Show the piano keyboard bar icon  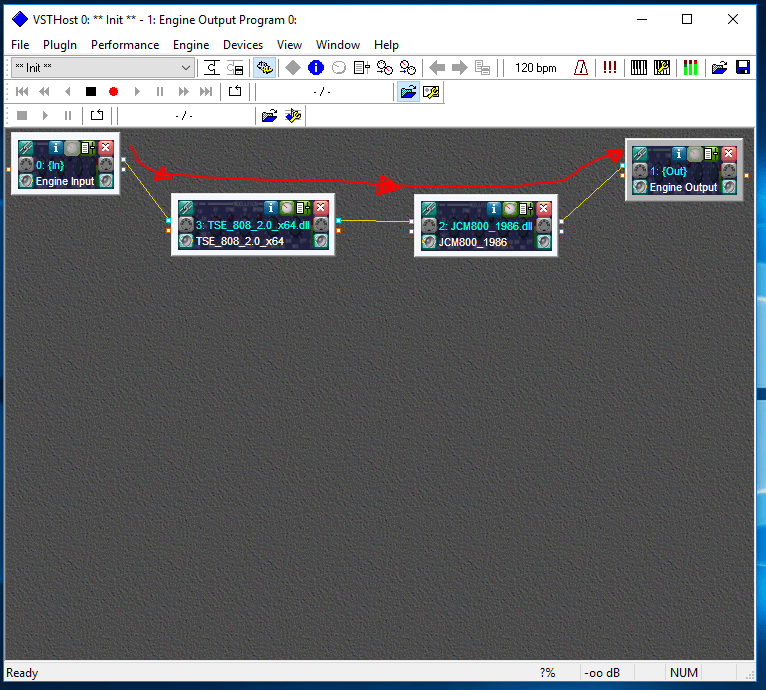point(638,67)
